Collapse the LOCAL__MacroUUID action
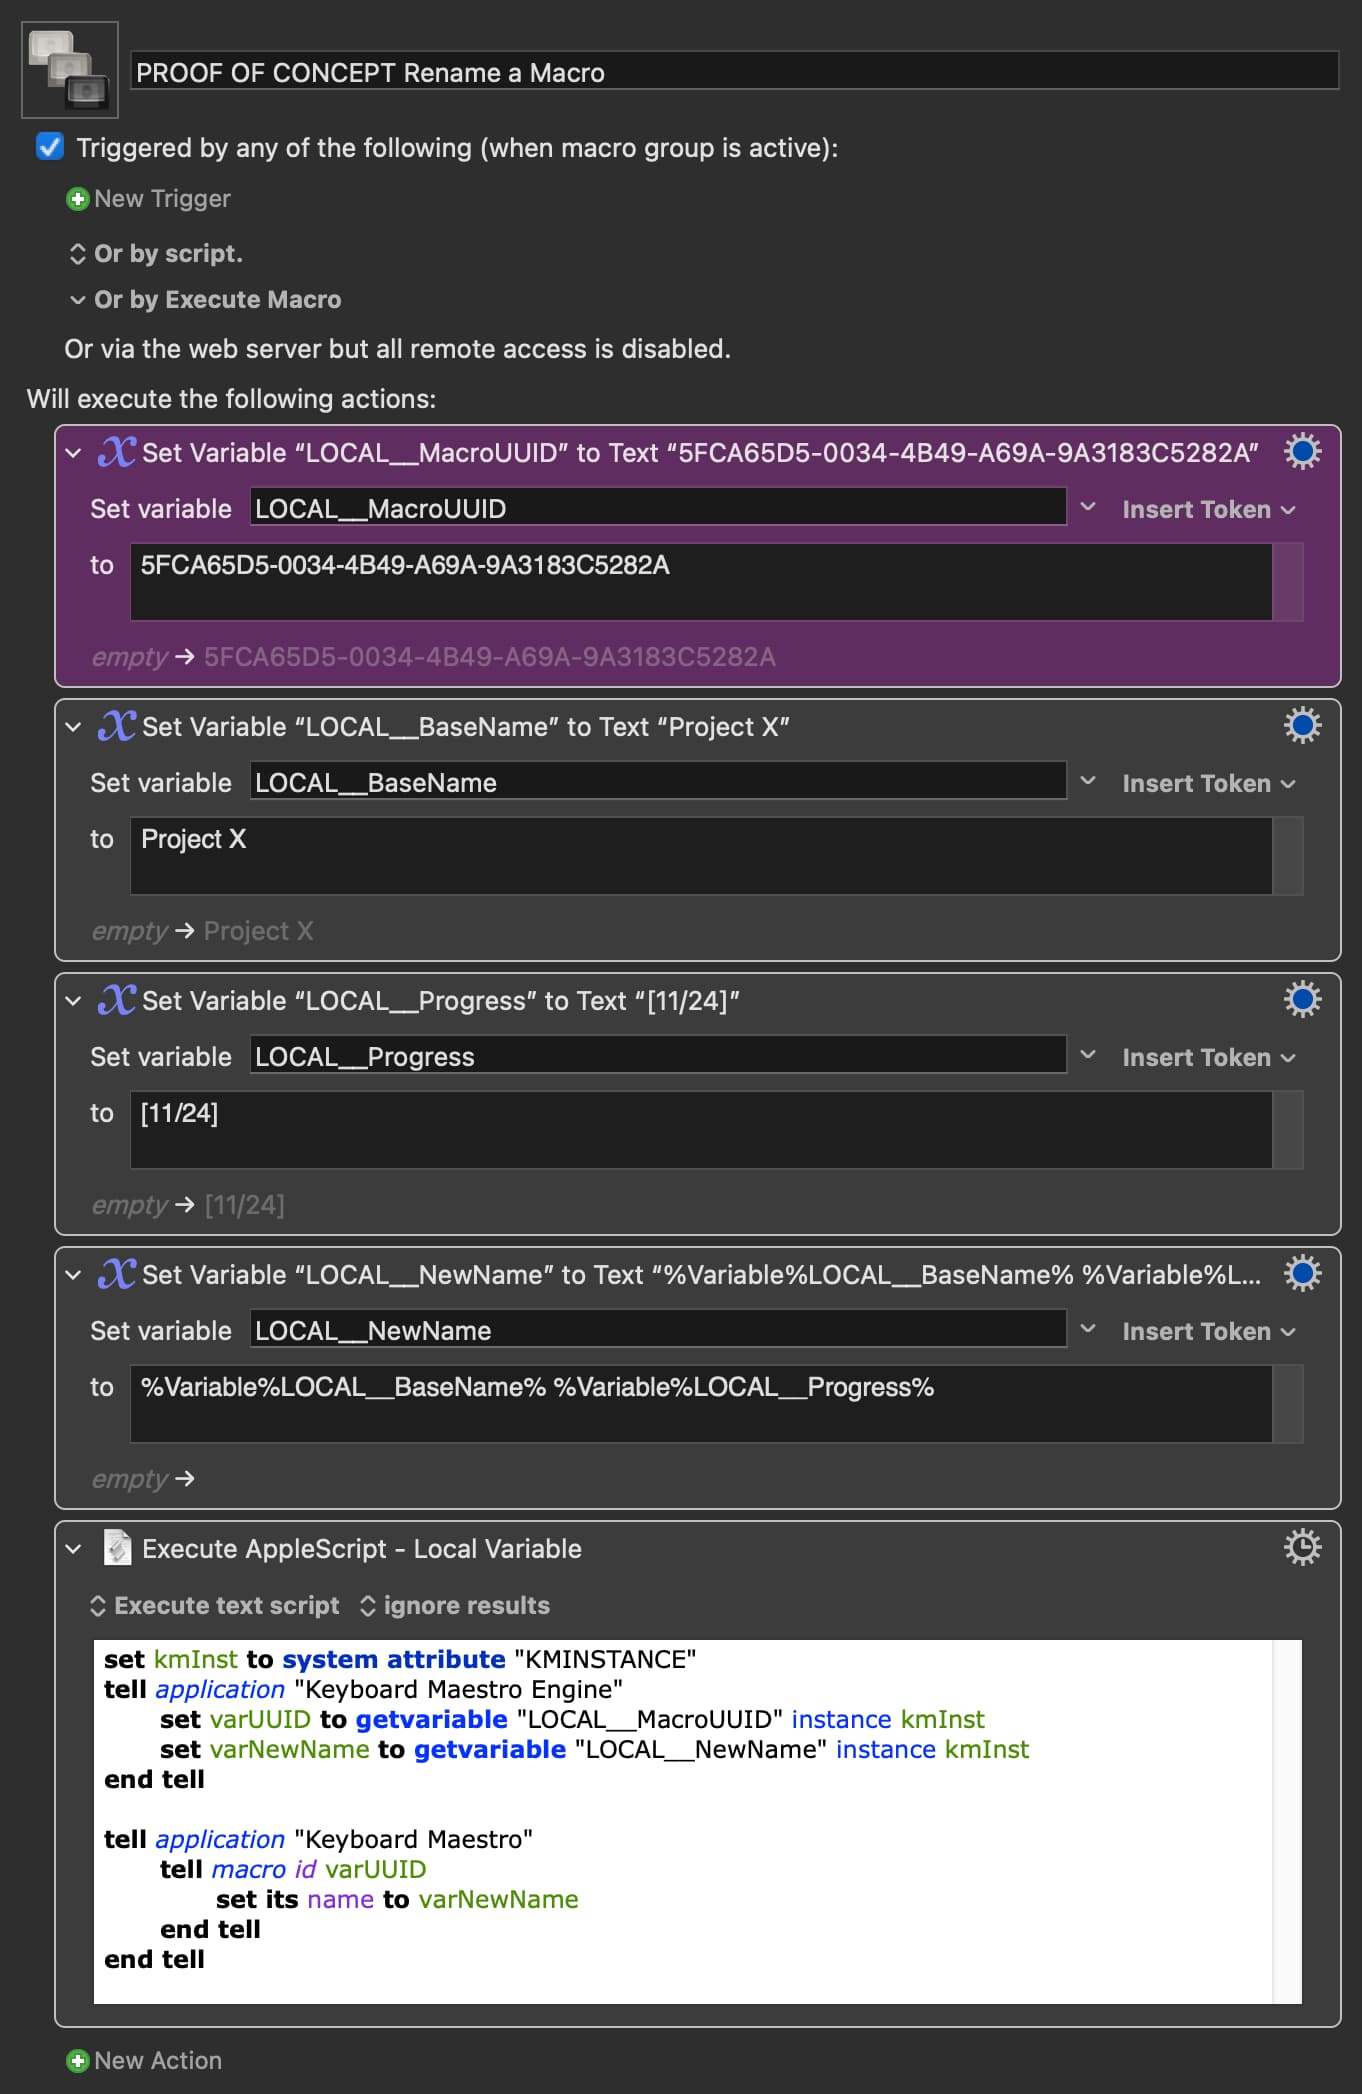1362x2094 pixels. click(73, 453)
